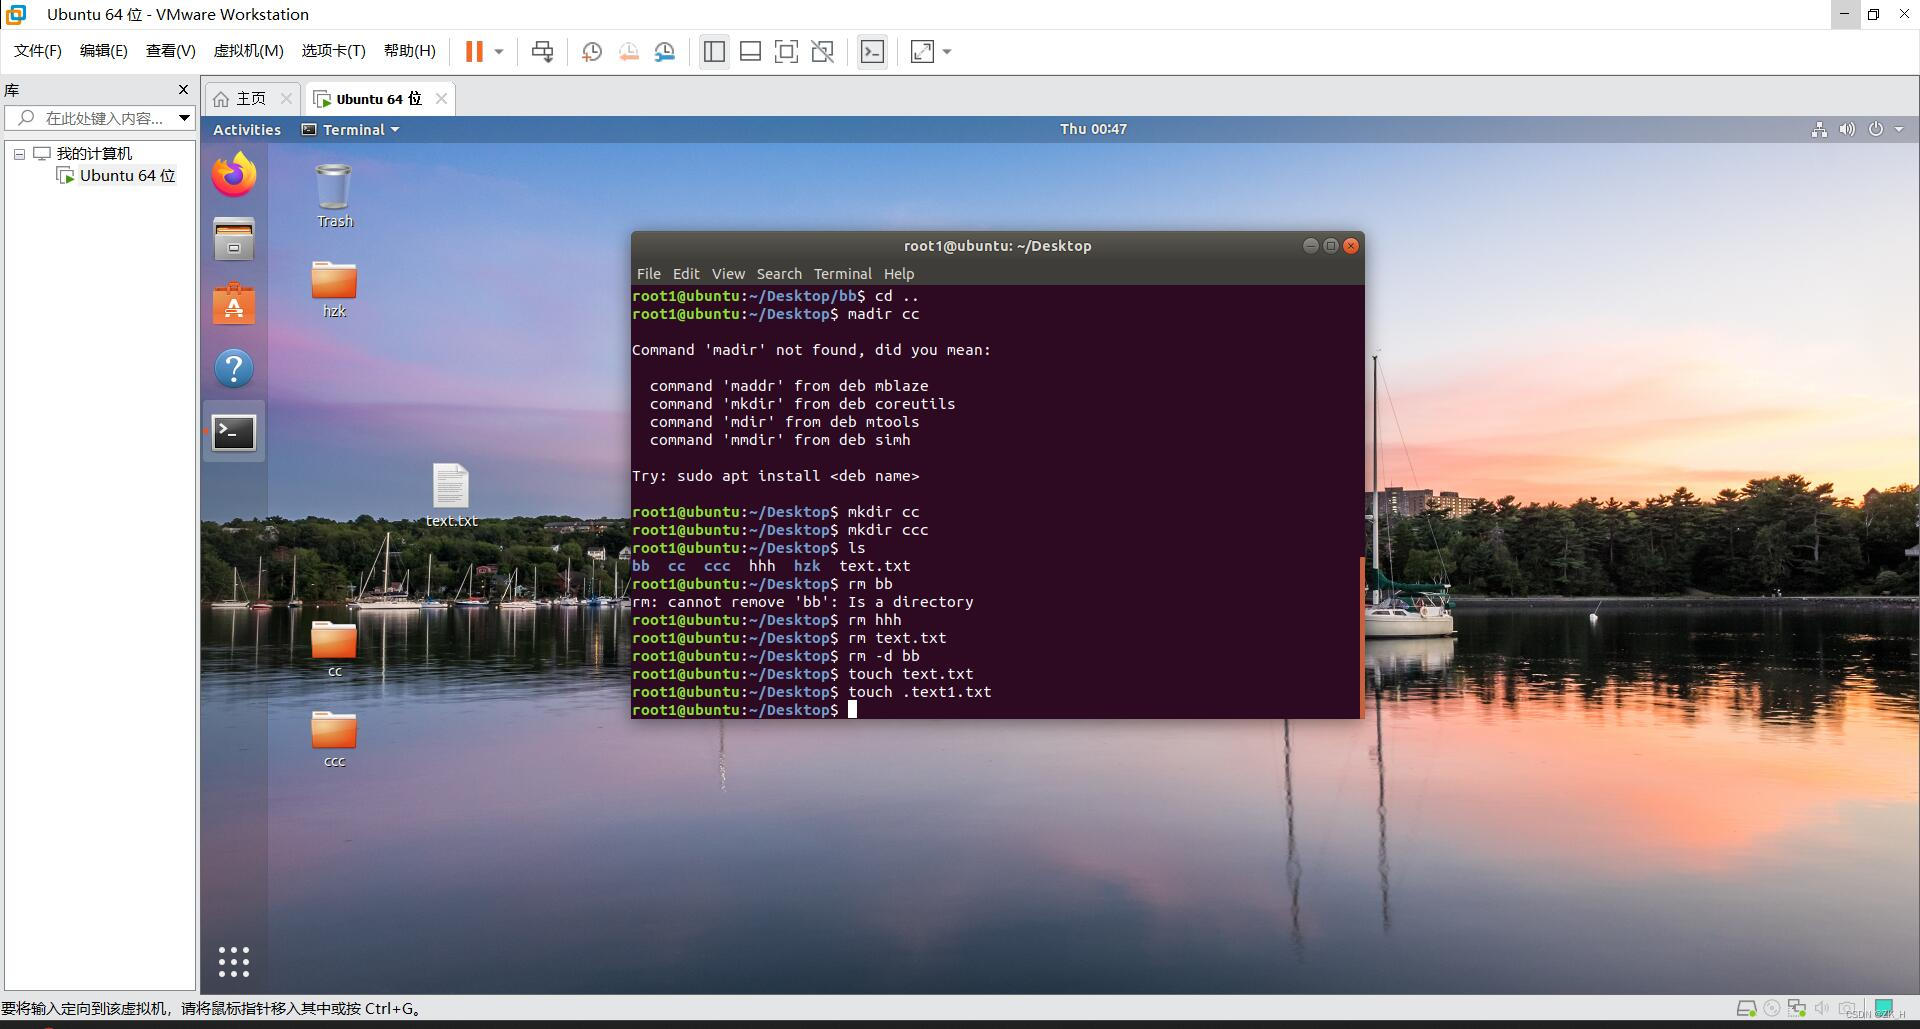Open the power options dropdown beside pause

[x=499, y=51]
